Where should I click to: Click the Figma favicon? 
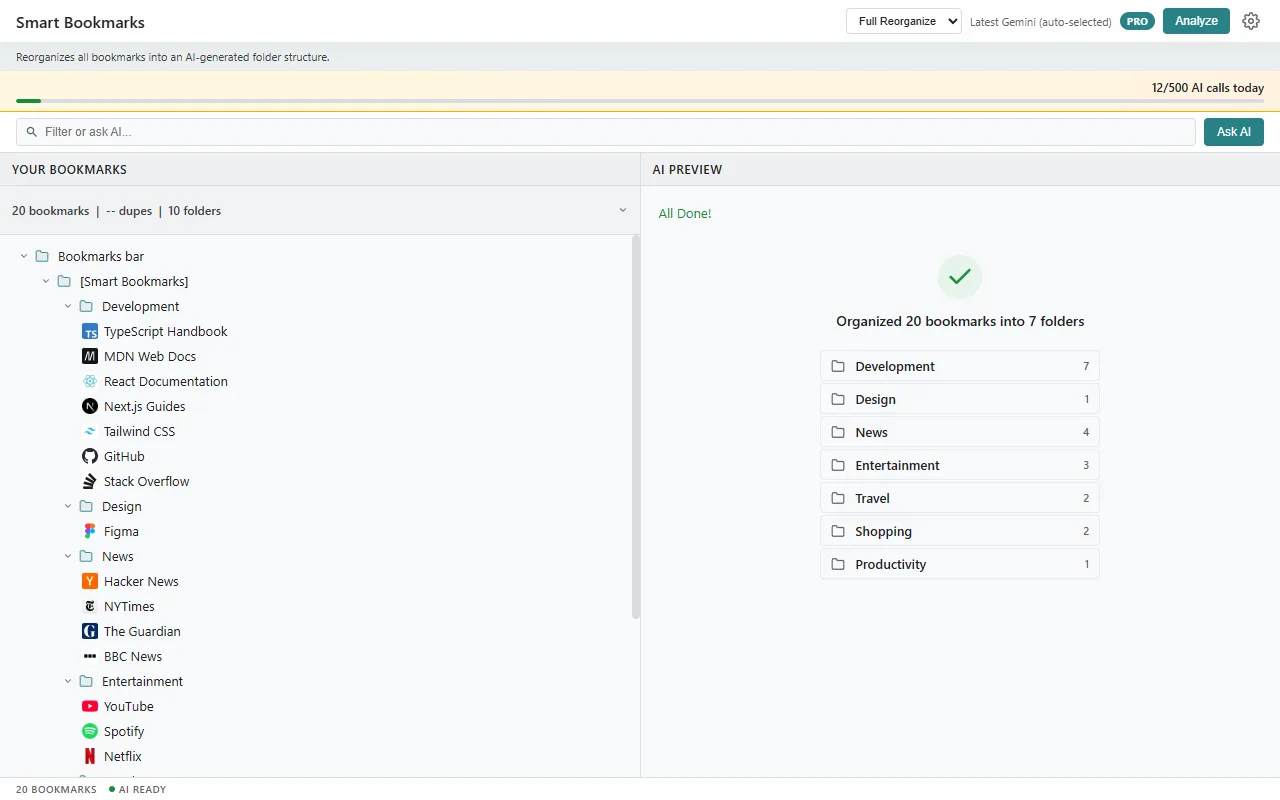pyautogui.click(x=90, y=531)
